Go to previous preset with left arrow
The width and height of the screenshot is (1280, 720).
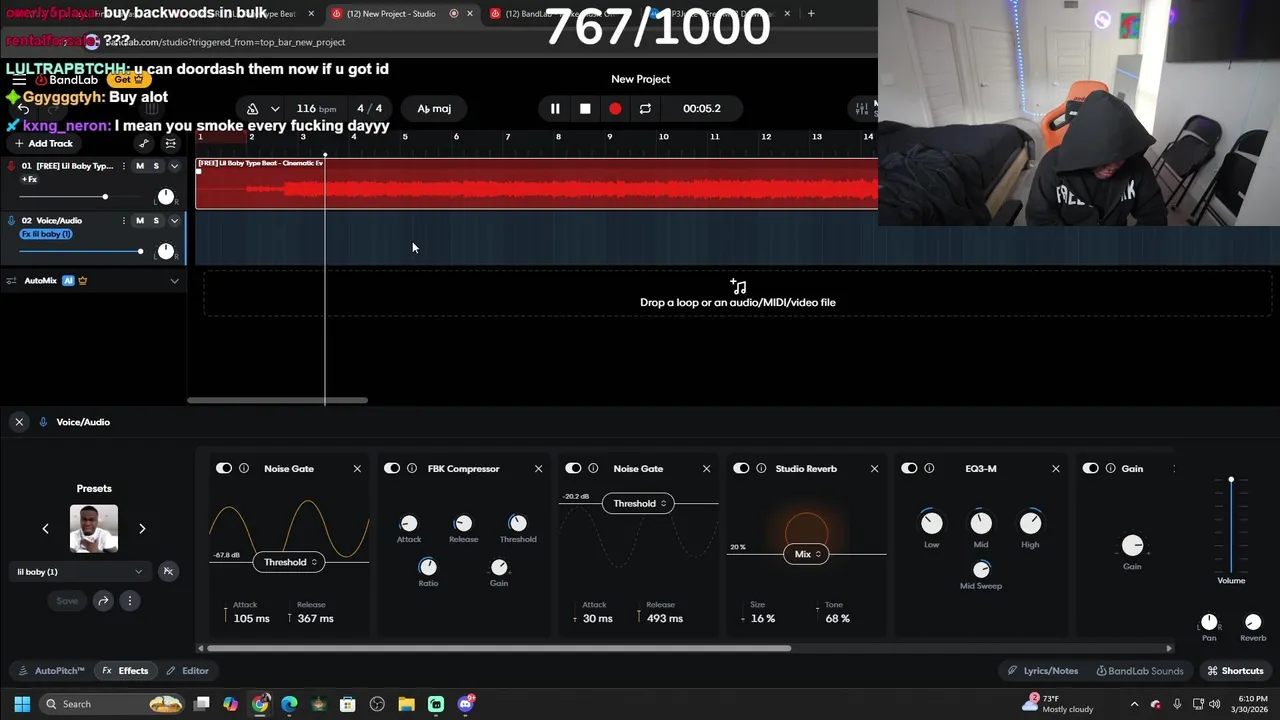click(45, 528)
